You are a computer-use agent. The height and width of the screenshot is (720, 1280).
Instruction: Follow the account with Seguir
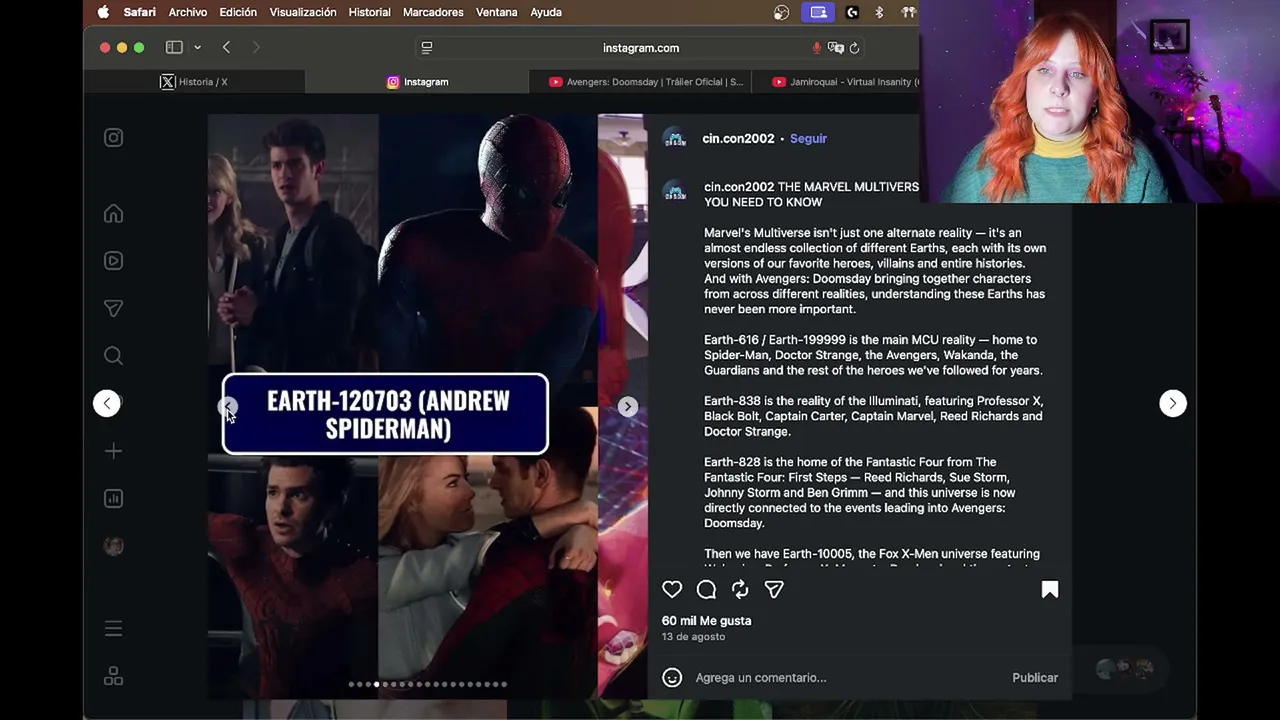(x=808, y=139)
